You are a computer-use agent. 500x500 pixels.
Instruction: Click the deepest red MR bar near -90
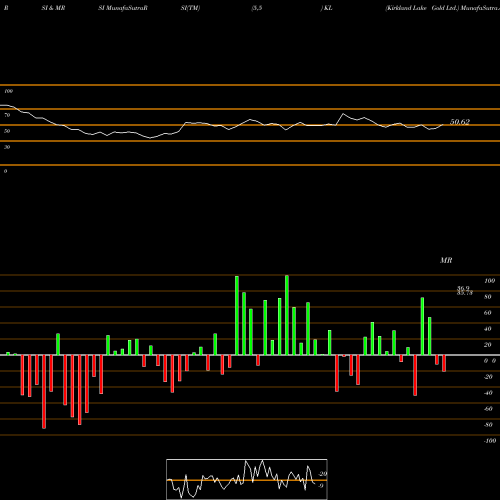(x=44, y=392)
